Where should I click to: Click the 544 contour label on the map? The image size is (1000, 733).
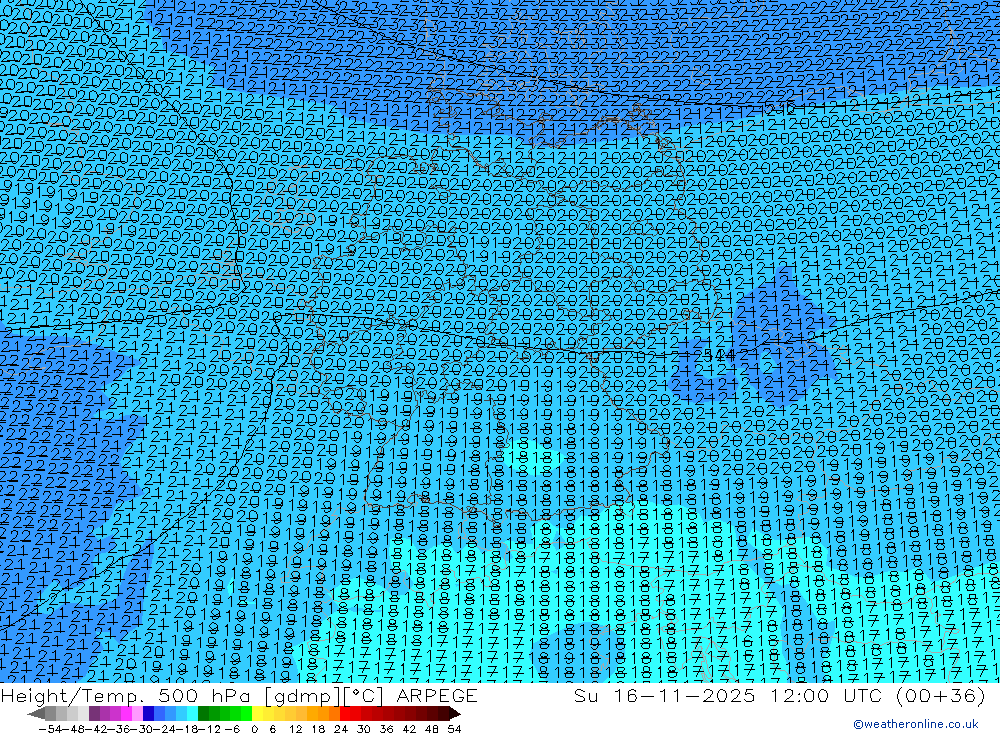(x=717, y=355)
